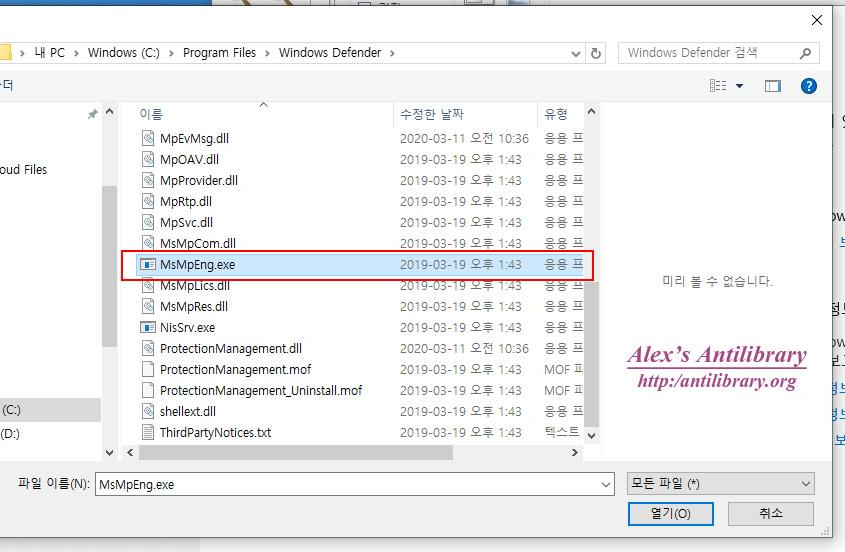
Task: Sort by 수정한 날짜 column header
Action: (x=432, y=114)
